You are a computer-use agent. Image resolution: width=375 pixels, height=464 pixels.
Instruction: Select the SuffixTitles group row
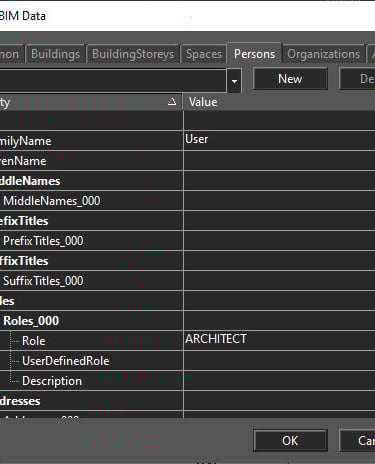point(91,261)
